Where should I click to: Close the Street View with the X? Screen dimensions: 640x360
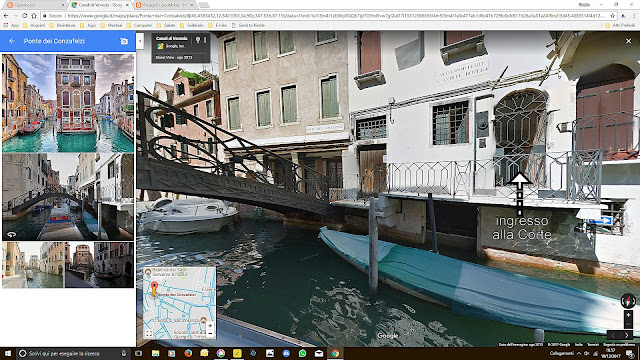(x=629, y=41)
